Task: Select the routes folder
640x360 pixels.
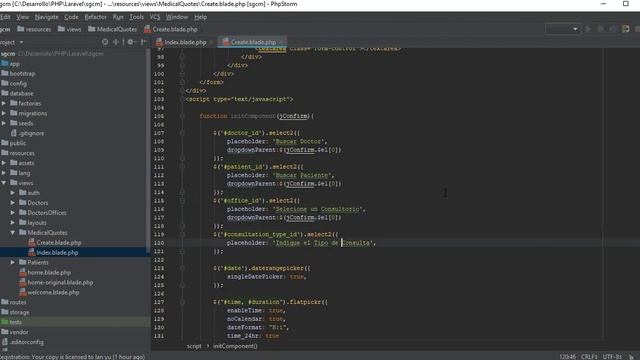Action: click(14, 302)
